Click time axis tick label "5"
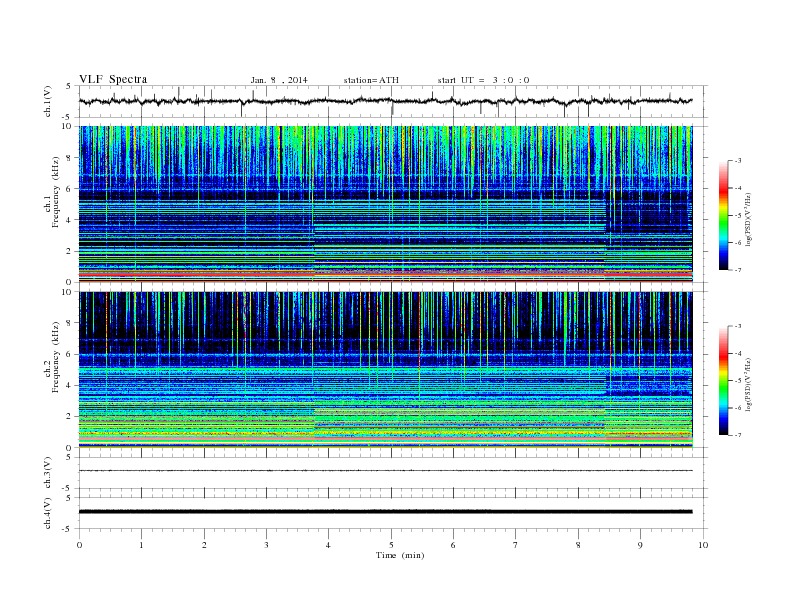 click(391, 545)
